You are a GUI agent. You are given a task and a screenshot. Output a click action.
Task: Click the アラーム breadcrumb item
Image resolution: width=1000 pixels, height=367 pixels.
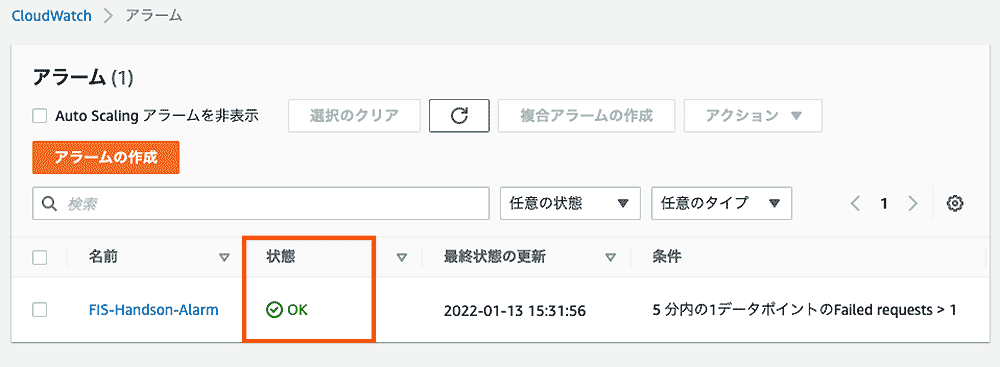154,16
